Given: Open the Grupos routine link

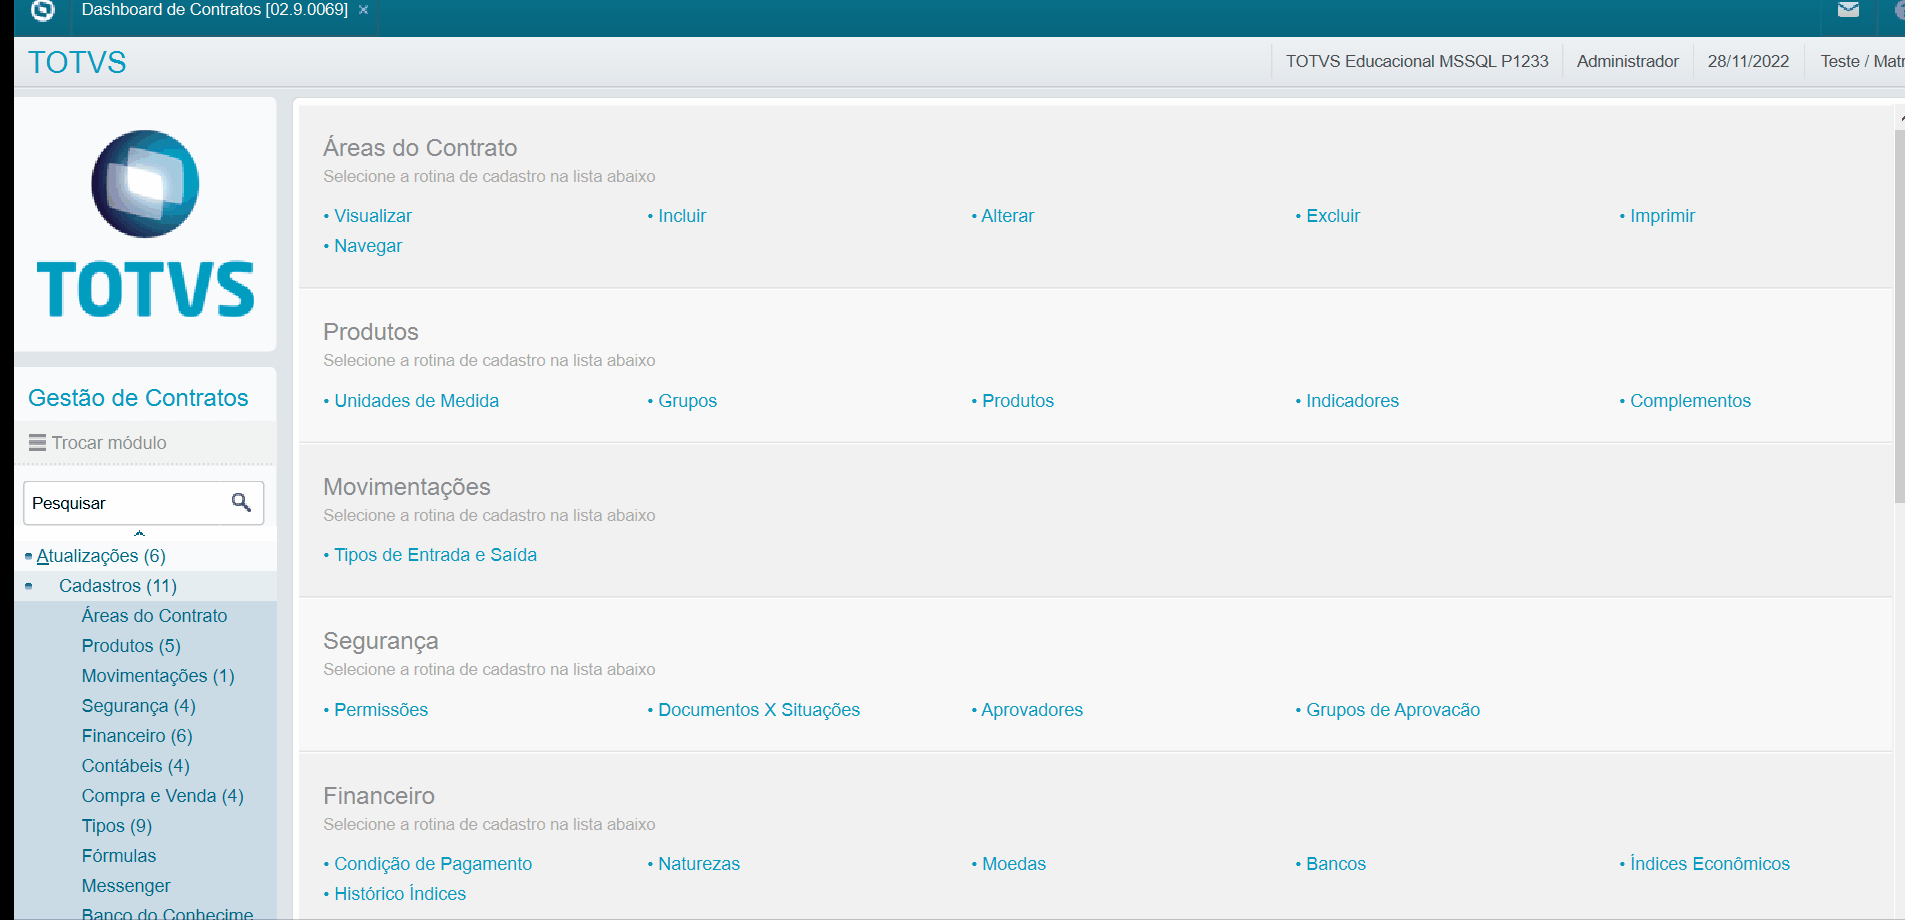Looking at the screenshot, I should click(687, 401).
